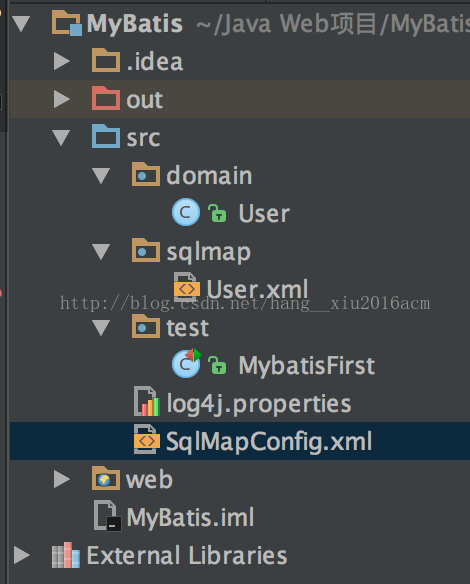This screenshot has height=584, width=470.
Task: Select the User.xml file name
Action: pyautogui.click(x=257, y=289)
